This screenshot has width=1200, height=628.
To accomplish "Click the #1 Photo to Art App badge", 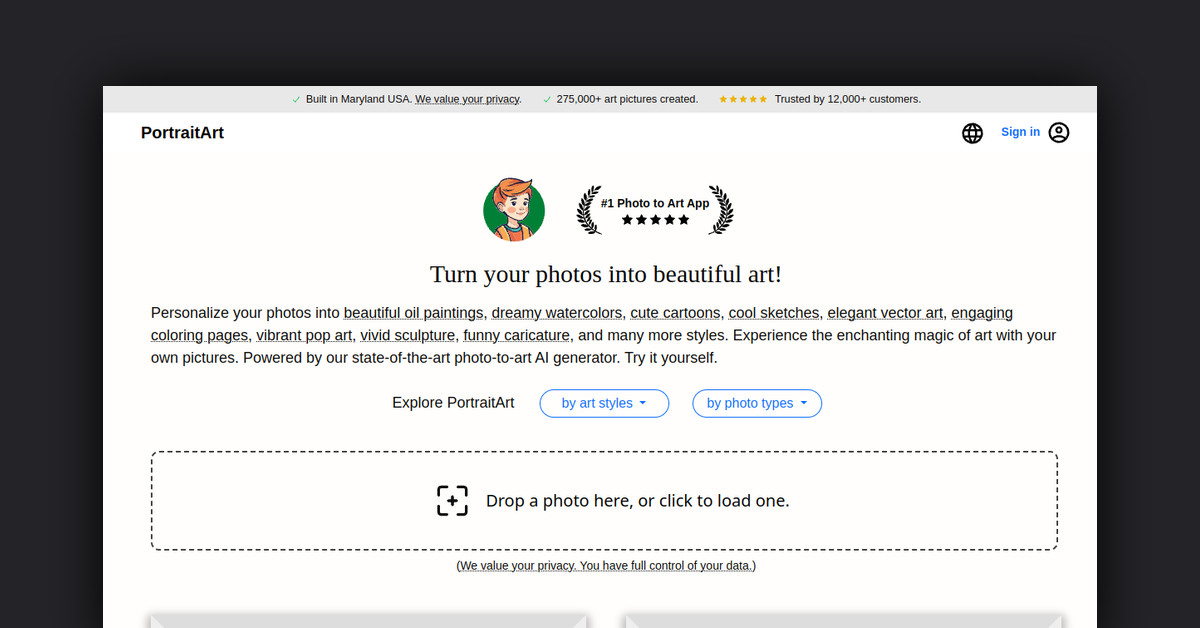I will [655, 203].
